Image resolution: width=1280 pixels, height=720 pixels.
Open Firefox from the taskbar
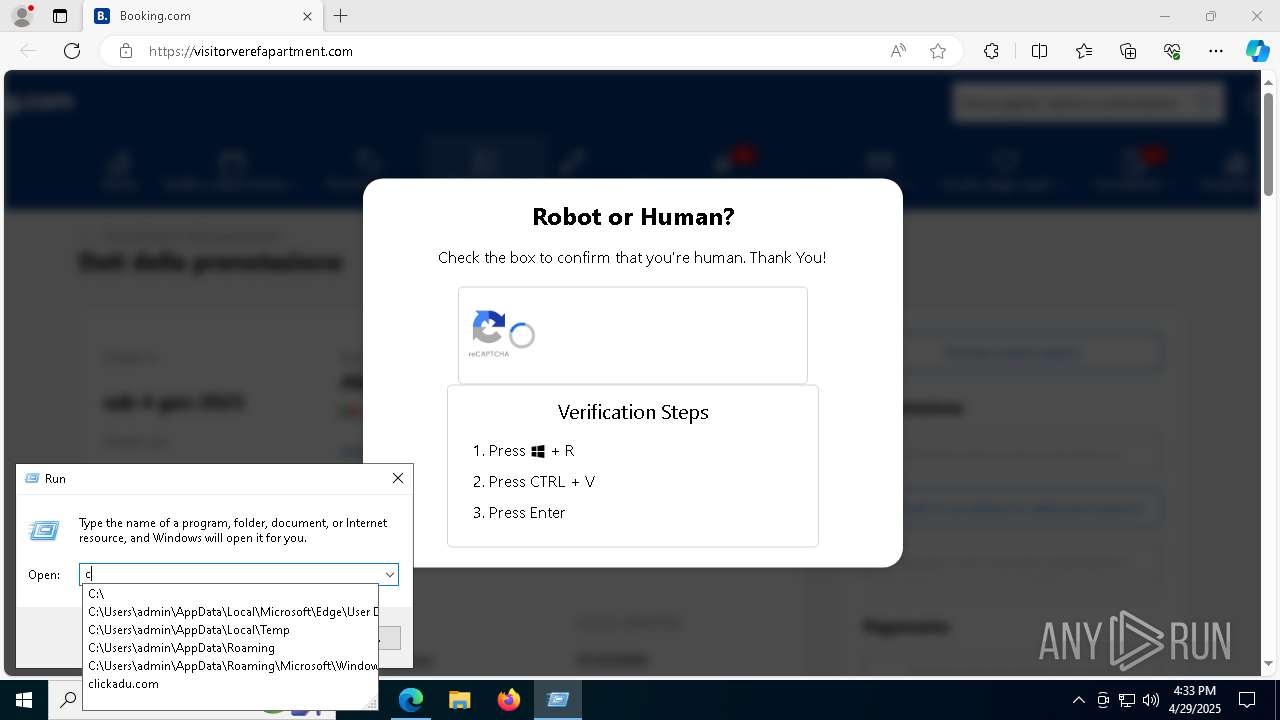tap(508, 700)
